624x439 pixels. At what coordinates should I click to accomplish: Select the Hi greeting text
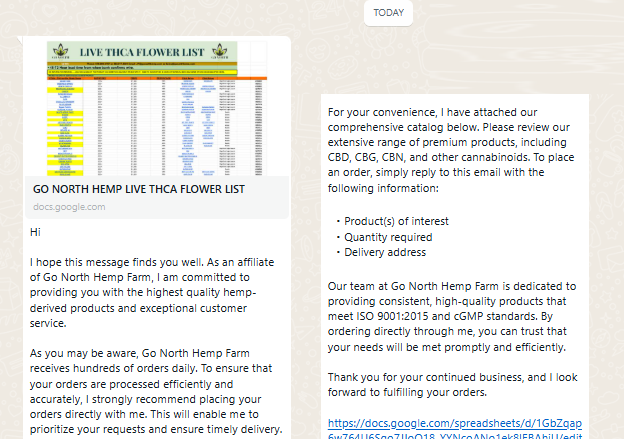point(35,232)
